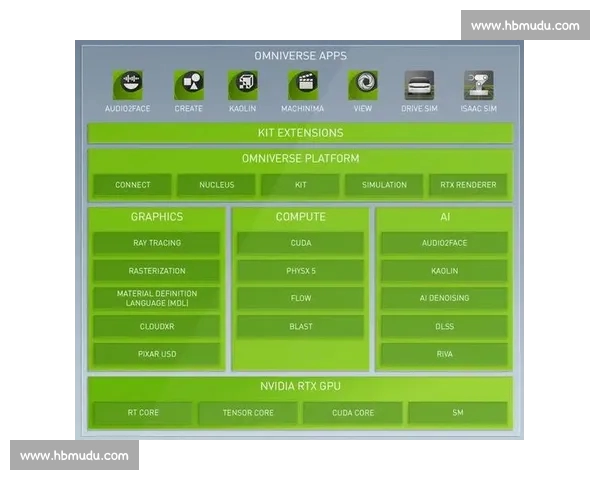Viewport: 600px width, 480px height.
Task: Select the AI Denoising box
Action: (444, 298)
